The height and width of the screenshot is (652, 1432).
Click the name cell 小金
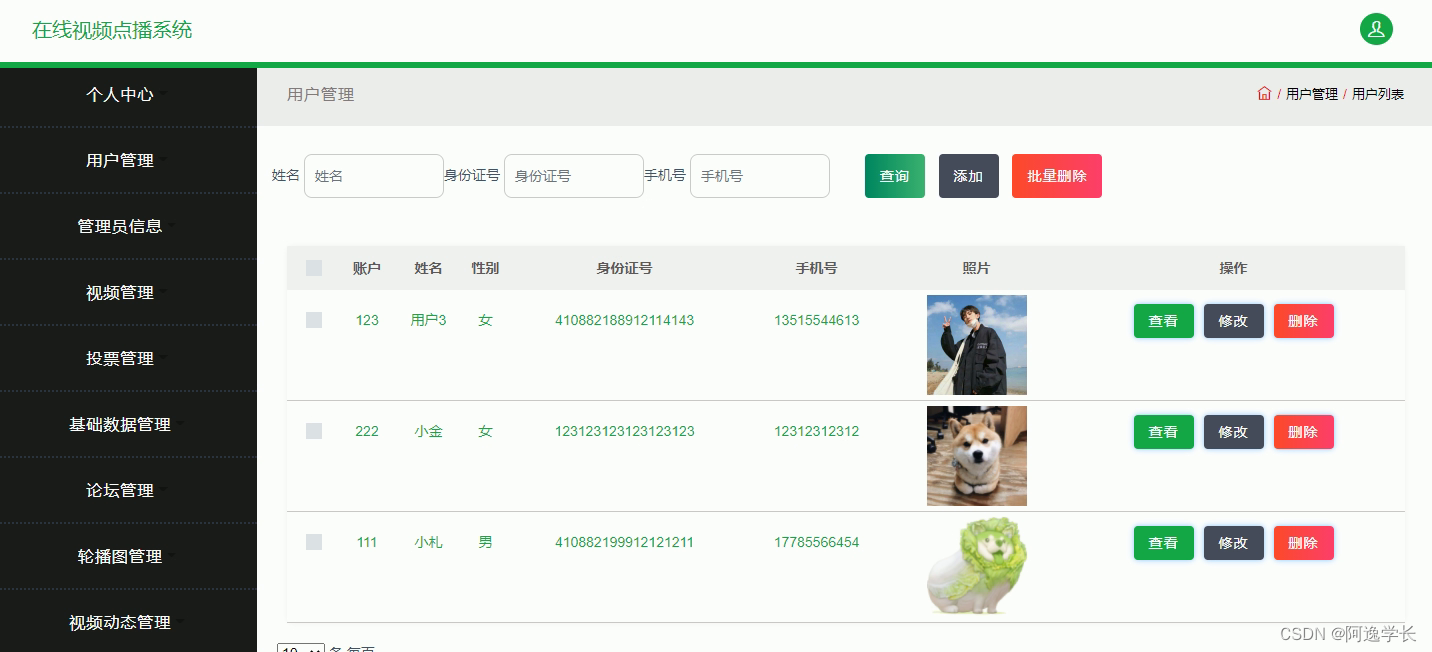(x=429, y=431)
